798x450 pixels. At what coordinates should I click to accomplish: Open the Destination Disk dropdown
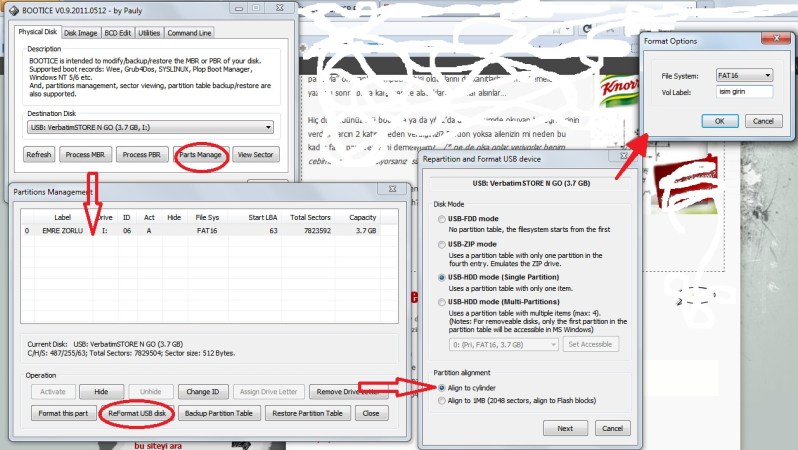pyautogui.click(x=150, y=127)
